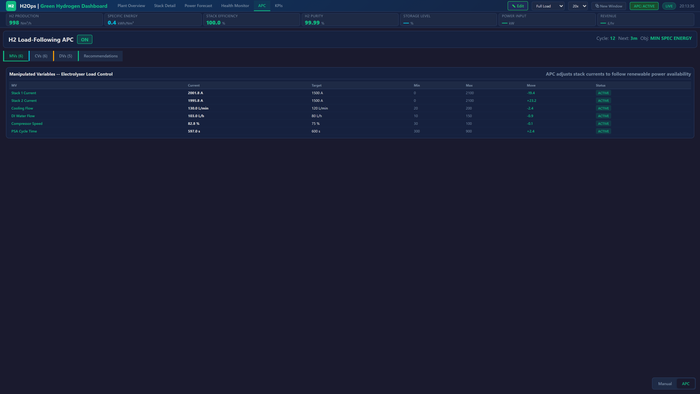The image size is (700, 394).
Task: Switch to the KPIs tab
Action: coord(279,6)
